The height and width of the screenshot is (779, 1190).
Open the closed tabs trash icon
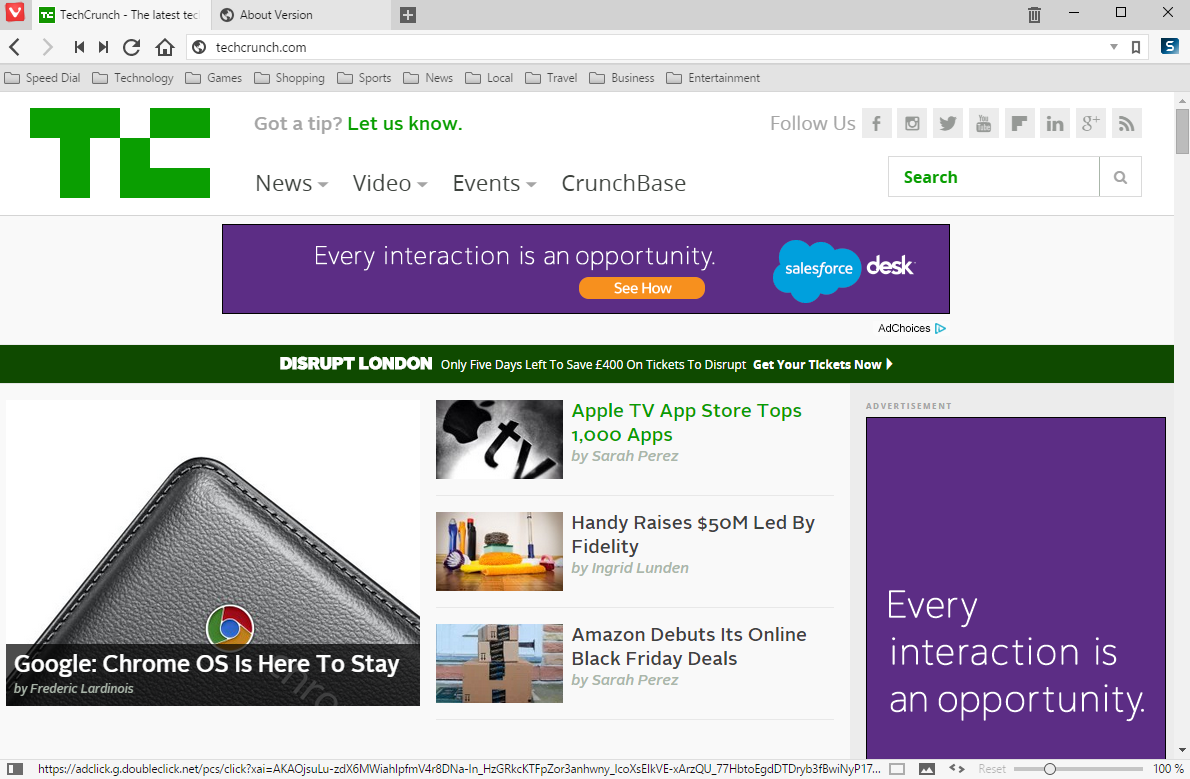pos(1034,14)
